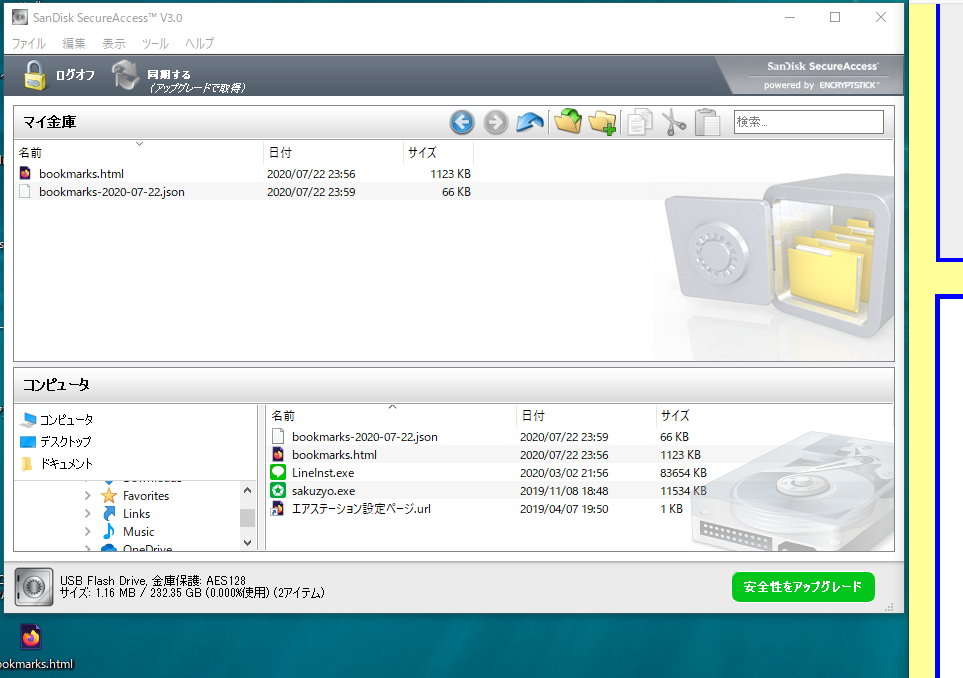
Task: Click the 11534 KB size value
Action: (684, 491)
